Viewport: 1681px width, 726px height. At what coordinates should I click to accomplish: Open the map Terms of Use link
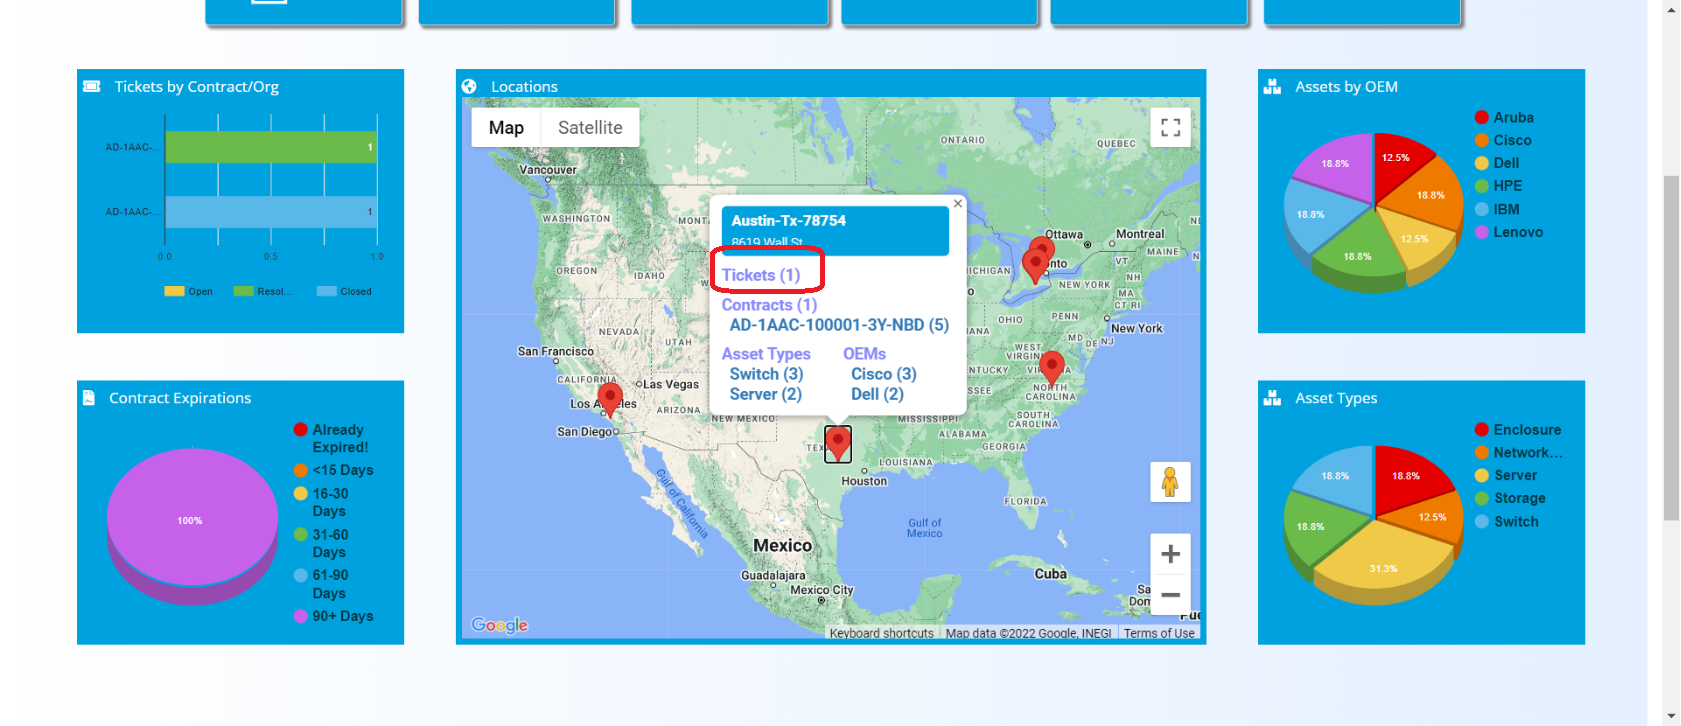[x=1158, y=633]
